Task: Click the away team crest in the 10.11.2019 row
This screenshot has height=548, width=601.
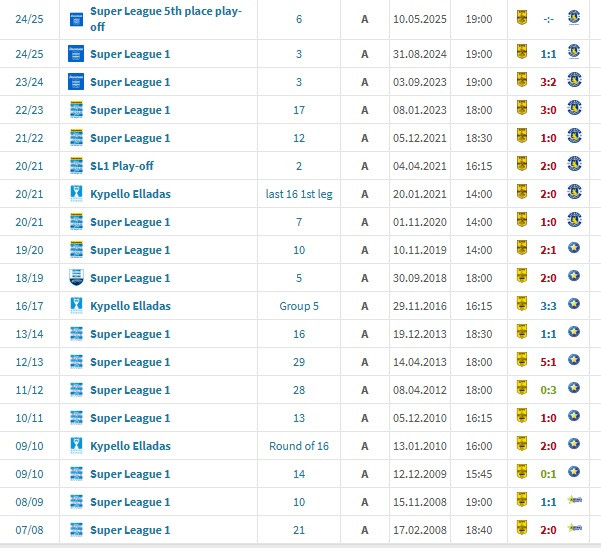Action: 572,250
